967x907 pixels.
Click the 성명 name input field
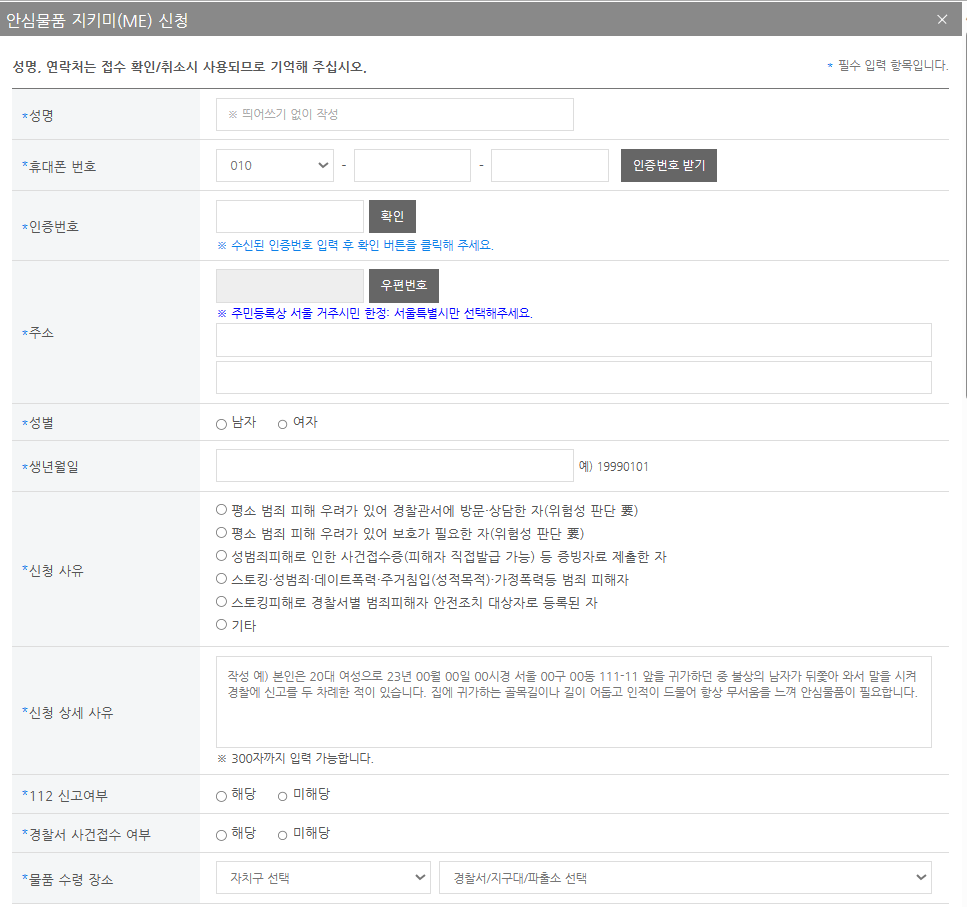tap(394, 114)
